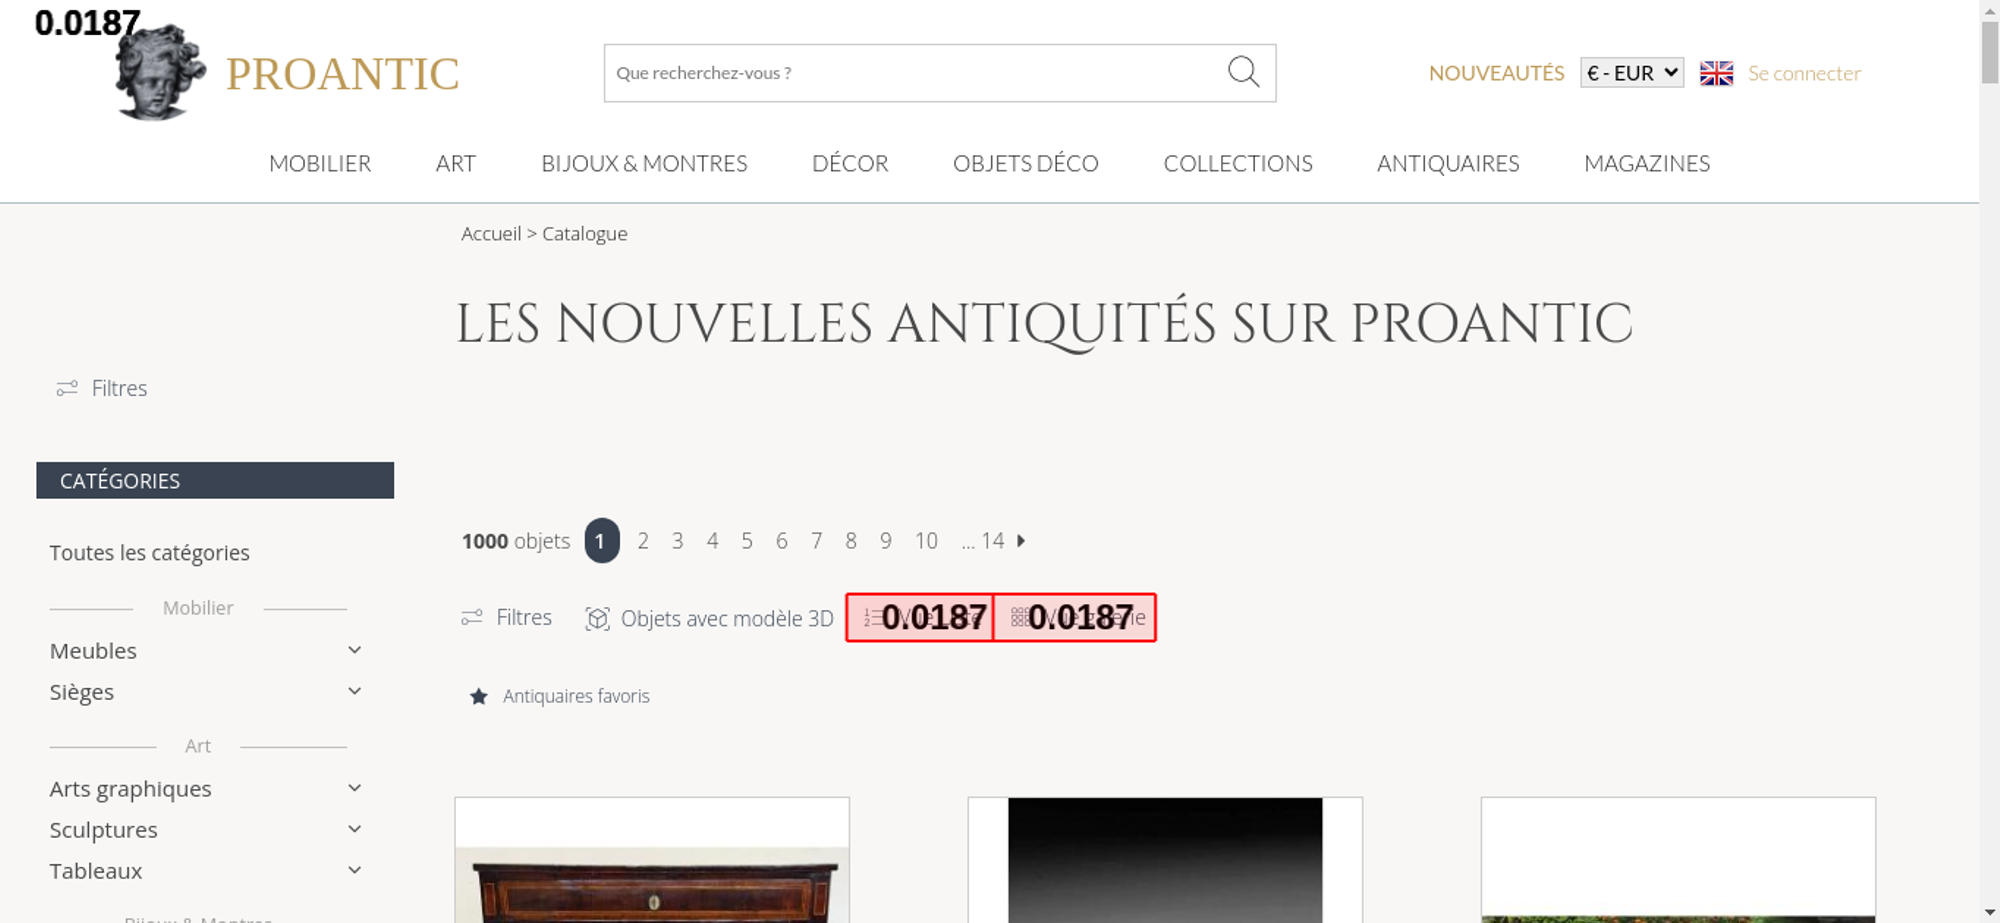2000x923 pixels.
Task: Click the Se connecter link
Action: [x=1804, y=73]
